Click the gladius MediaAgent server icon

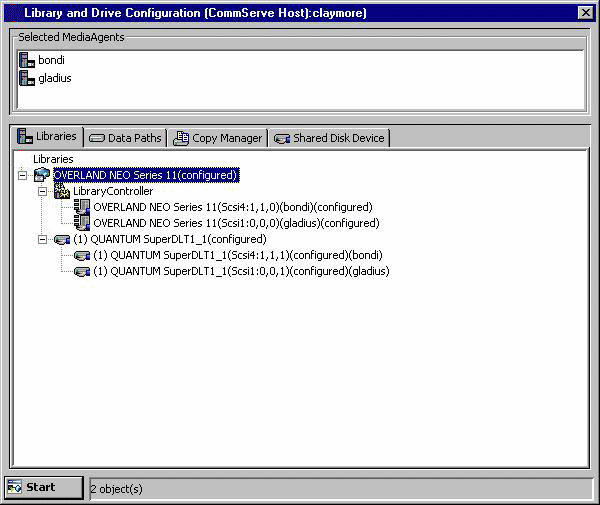26,78
